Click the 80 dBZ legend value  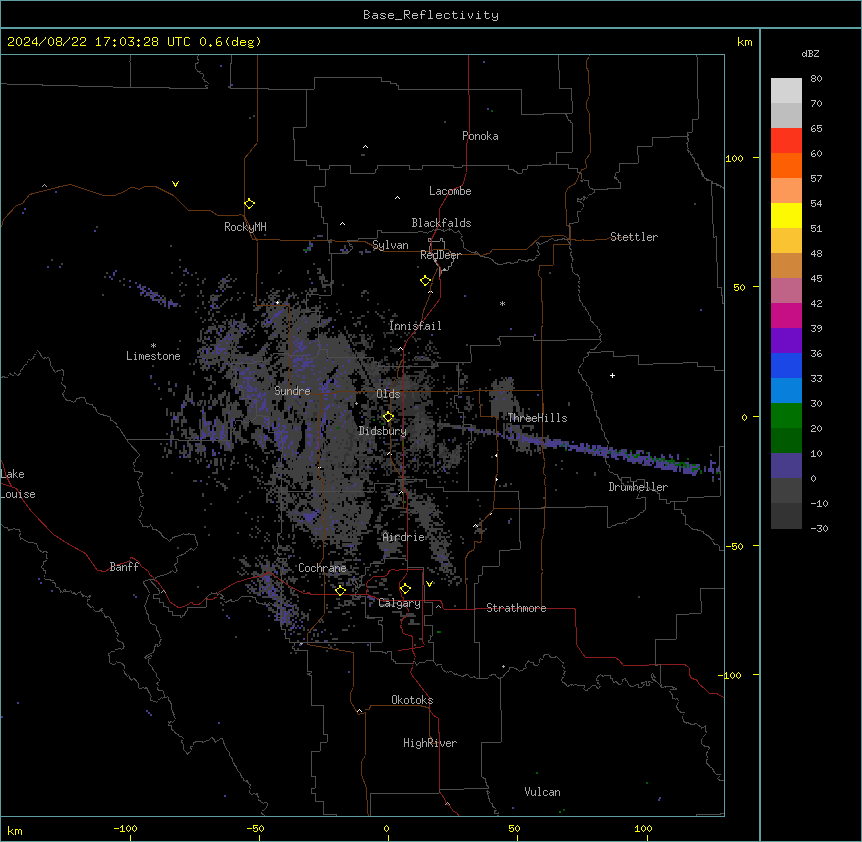click(x=816, y=79)
